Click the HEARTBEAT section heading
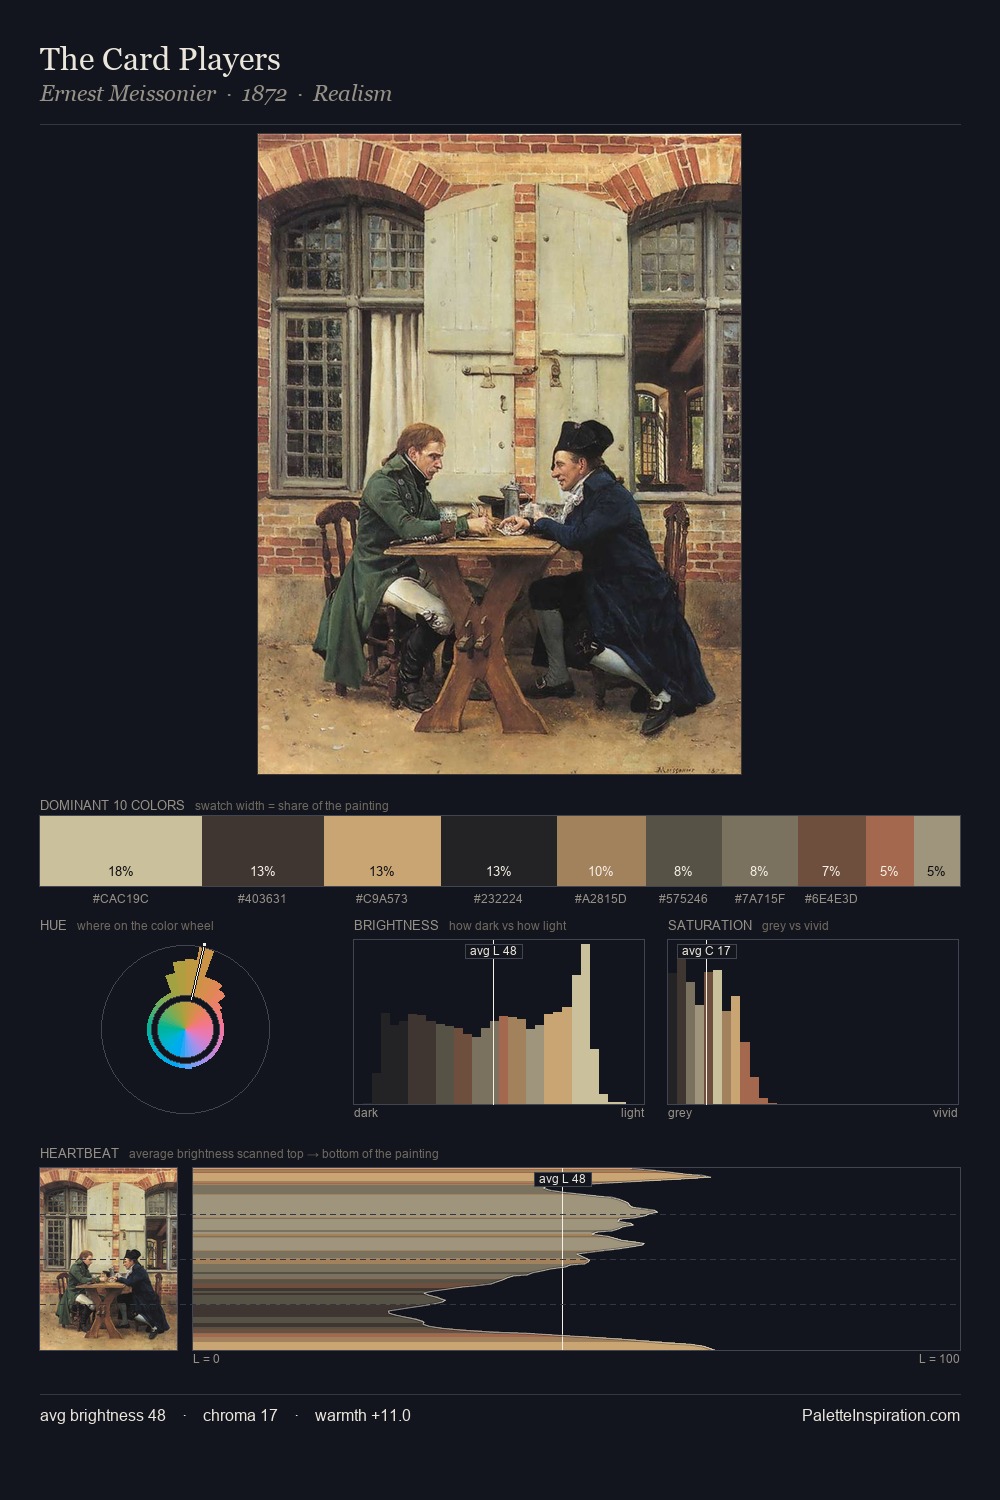The width and height of the screenshot is (1000, 1500). coord(79,1153)
